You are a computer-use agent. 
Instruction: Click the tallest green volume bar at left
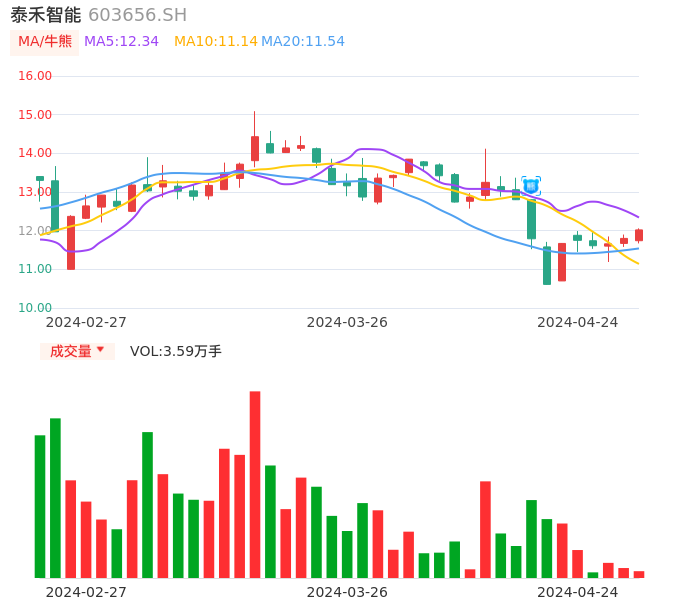[55, 497]
